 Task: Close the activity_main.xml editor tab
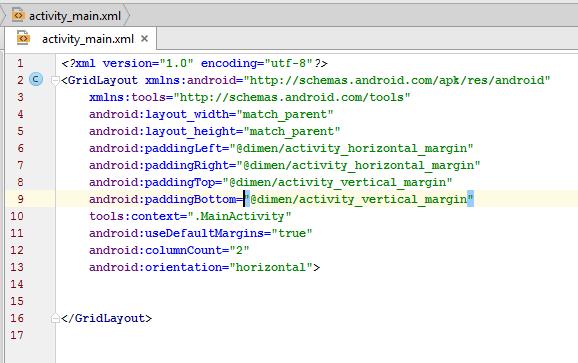pyautogui.click(x=144, y=38)
